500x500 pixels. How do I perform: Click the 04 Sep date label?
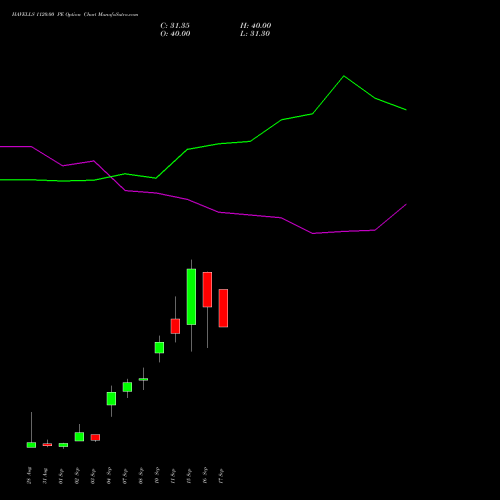109,475
